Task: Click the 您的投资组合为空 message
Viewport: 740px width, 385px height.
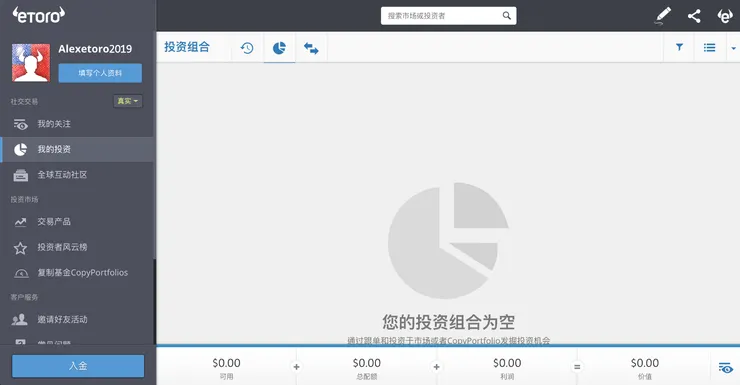Action: tap(448, 322)
